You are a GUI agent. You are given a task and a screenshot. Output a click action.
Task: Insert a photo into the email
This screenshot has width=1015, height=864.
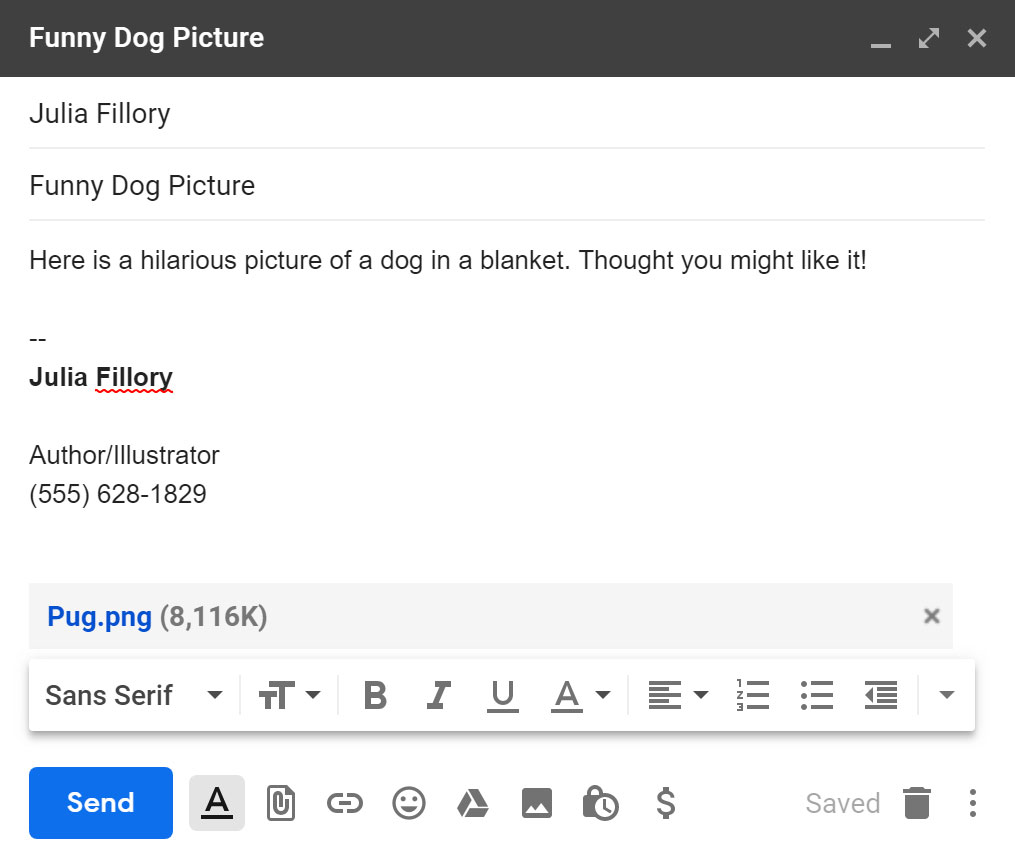537,803
